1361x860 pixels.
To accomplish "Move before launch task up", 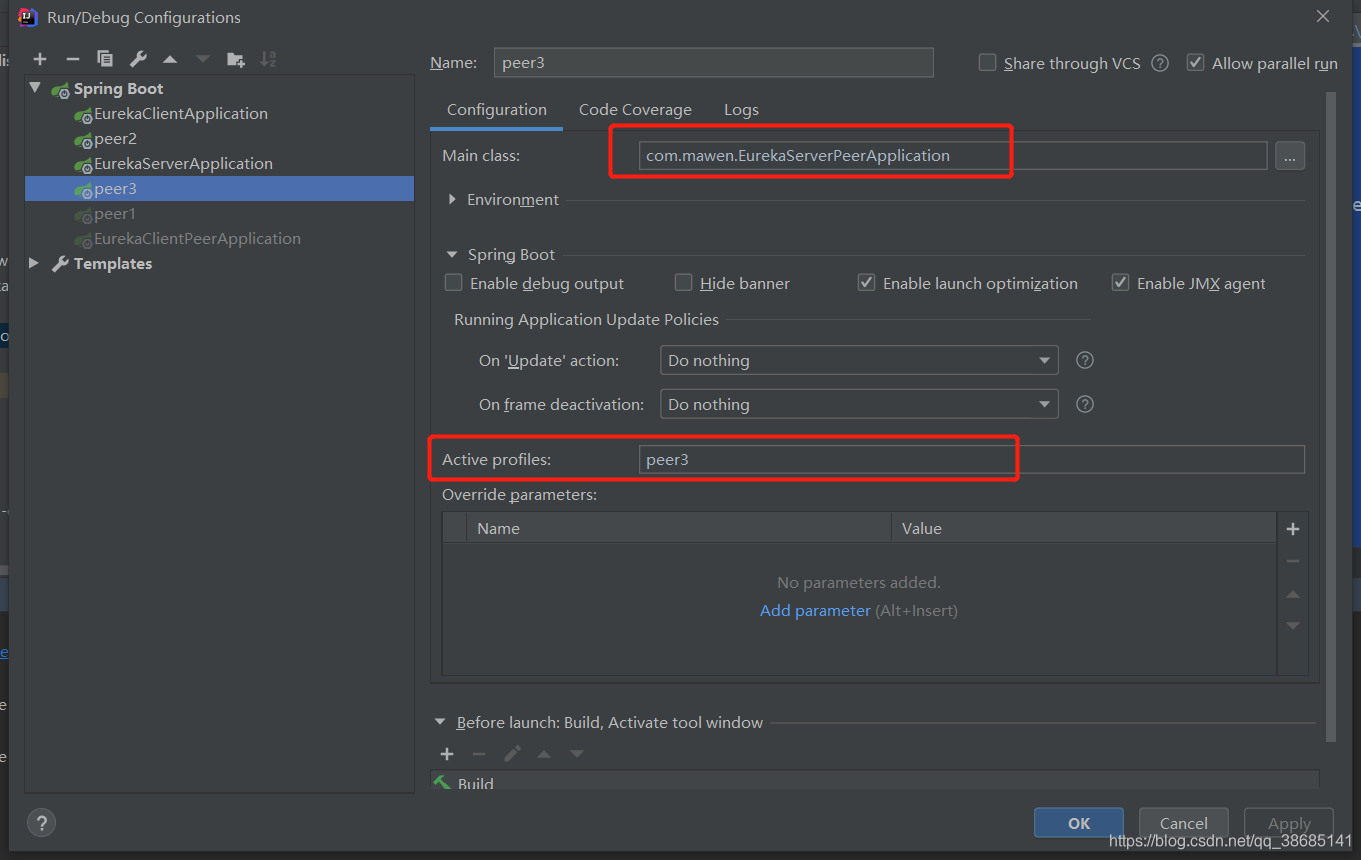I will point(544,754).
